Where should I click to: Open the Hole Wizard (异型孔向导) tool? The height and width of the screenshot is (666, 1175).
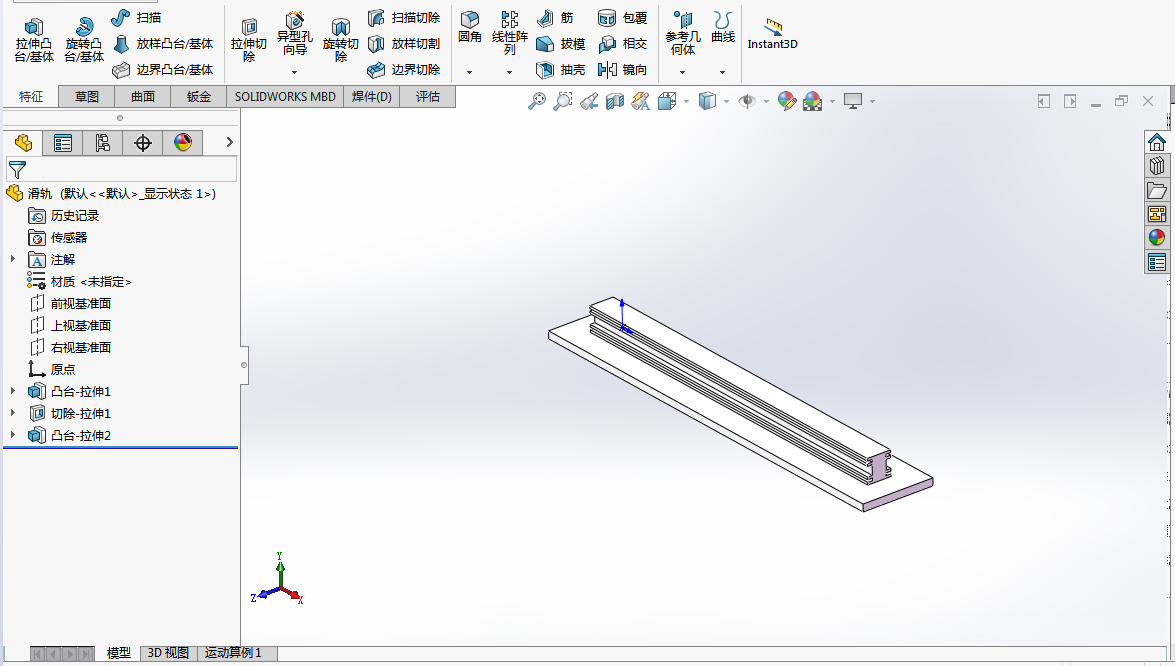pos(294,34)
